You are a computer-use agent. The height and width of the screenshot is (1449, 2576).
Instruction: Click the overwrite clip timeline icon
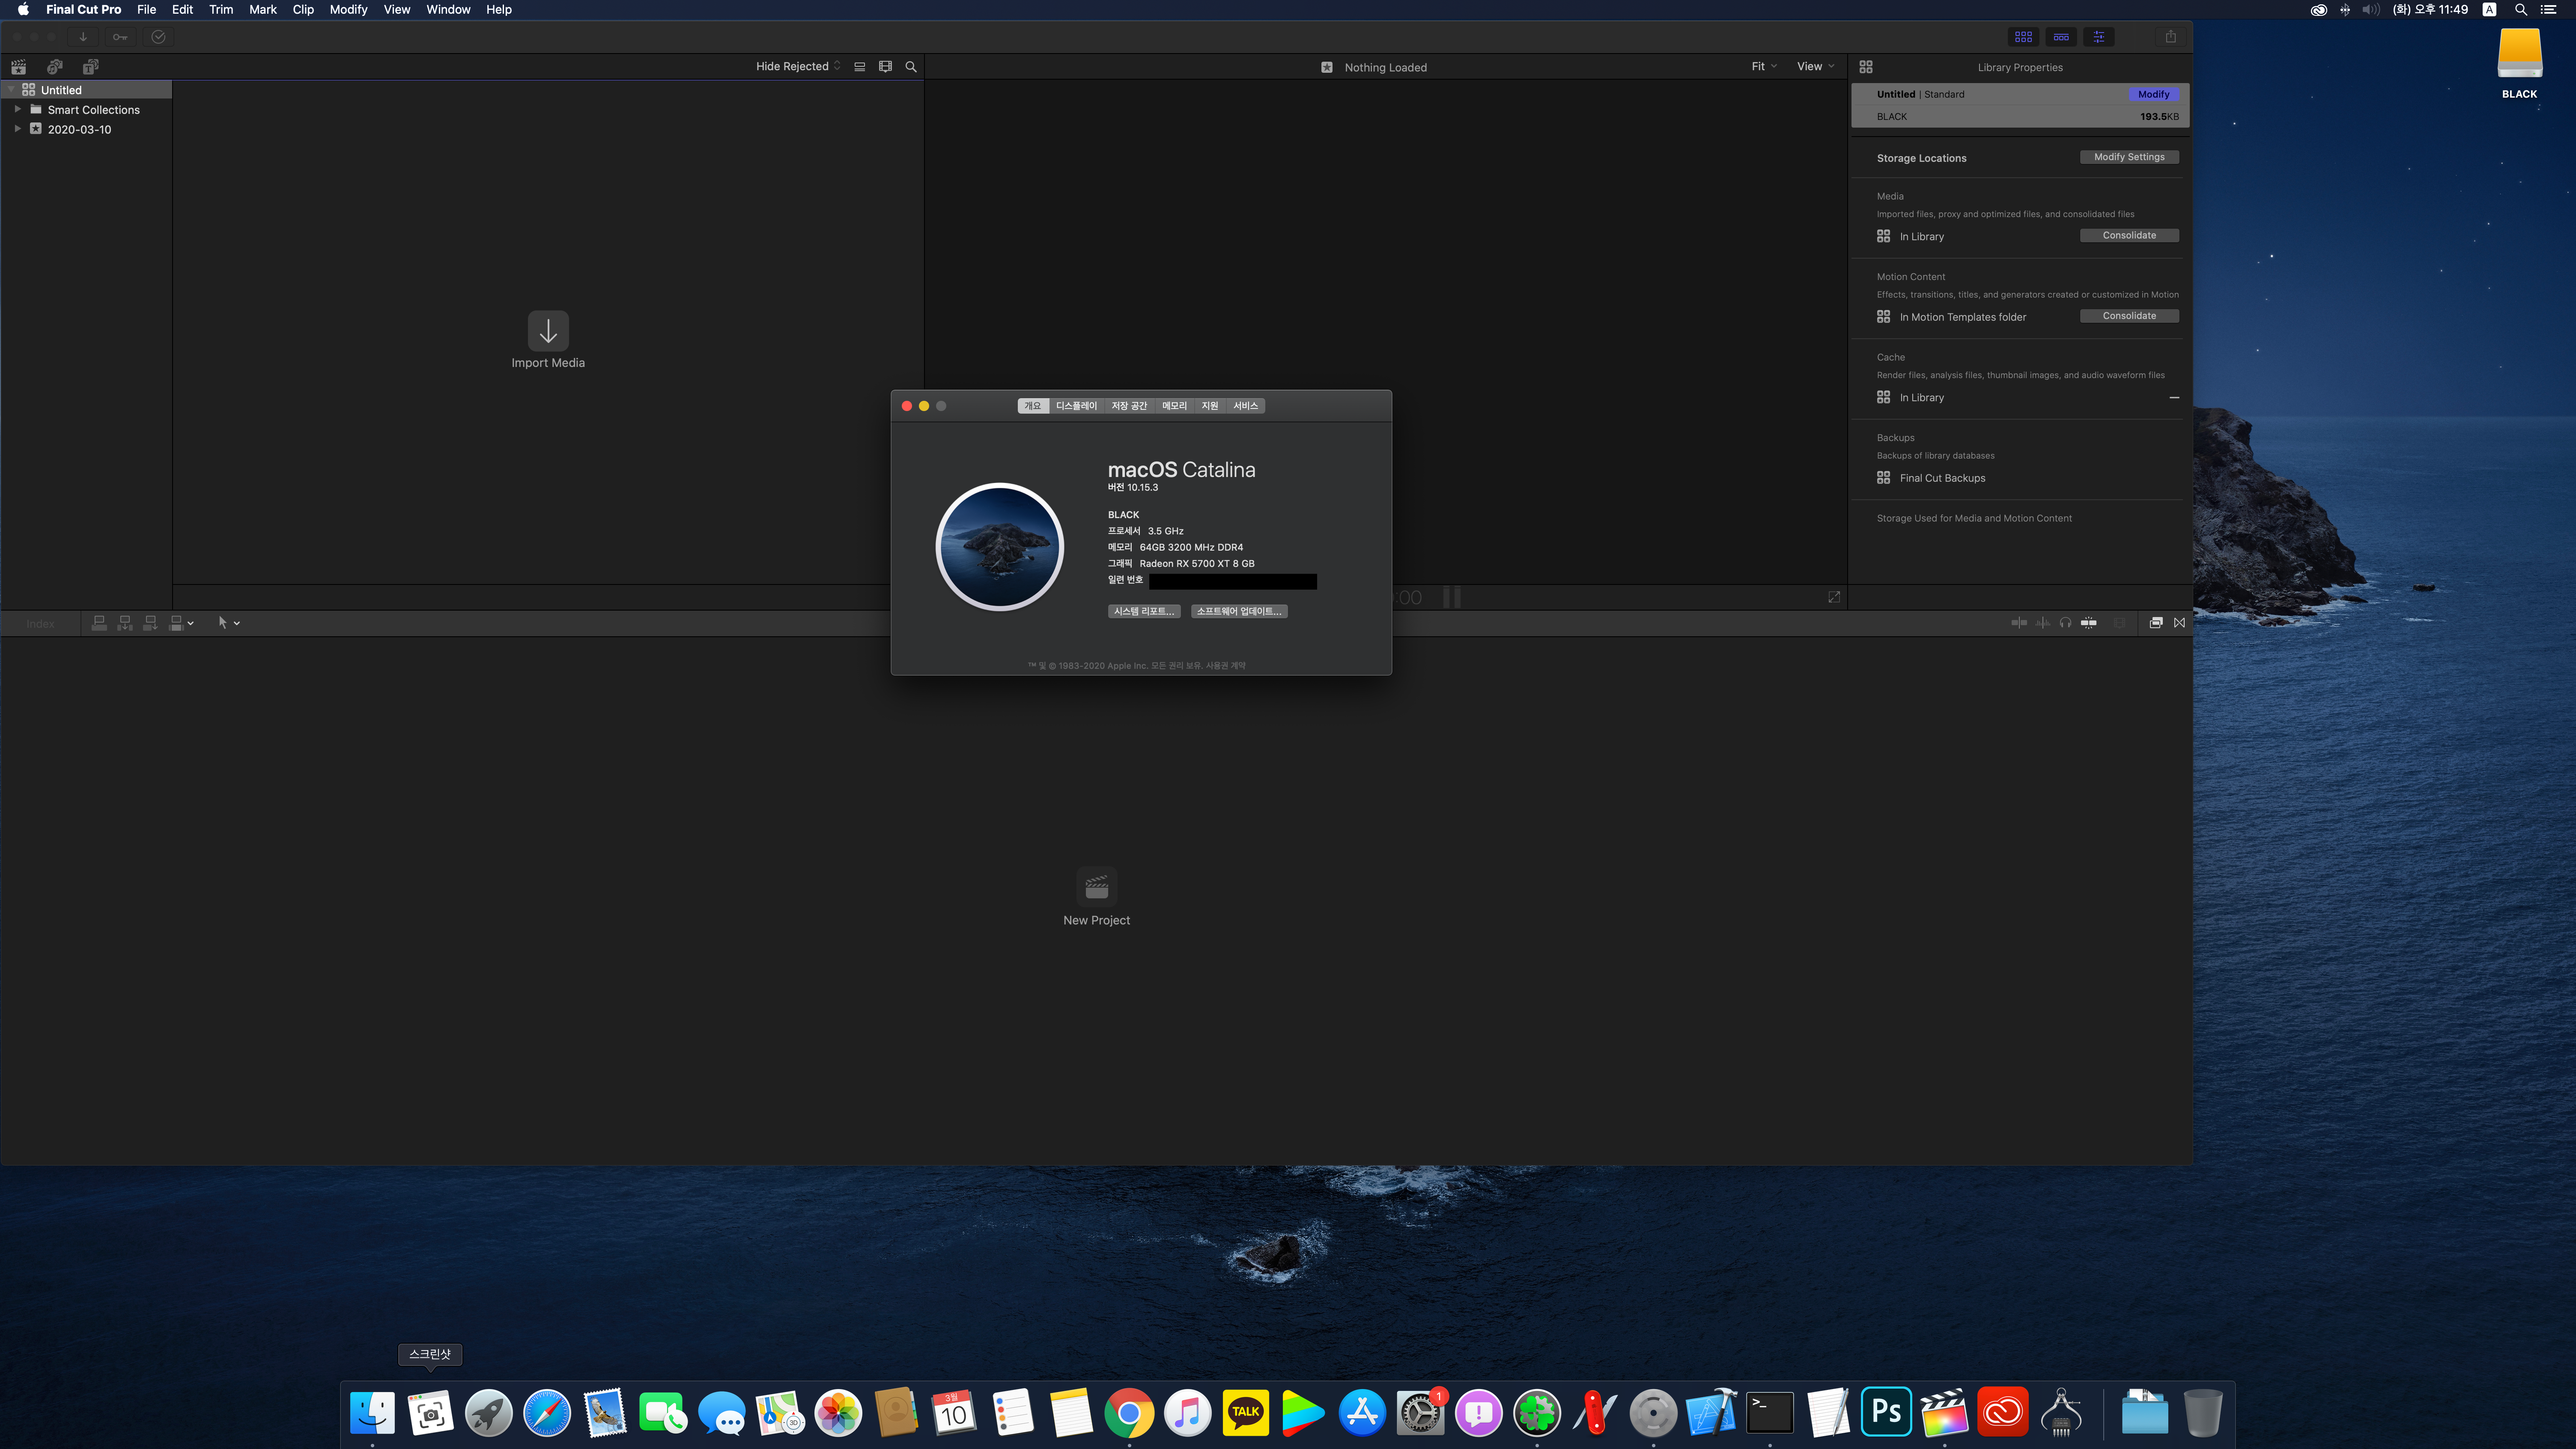[176, 623]
